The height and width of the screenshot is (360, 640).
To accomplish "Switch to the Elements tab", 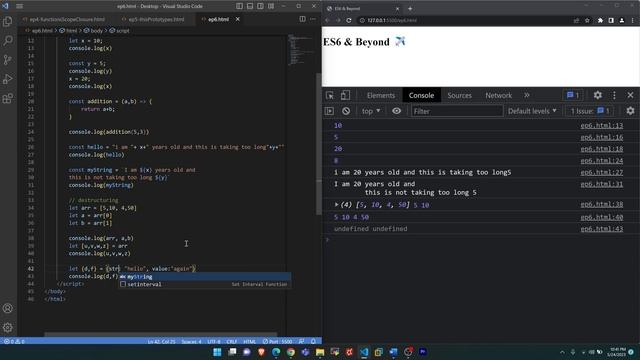I will tap(381, 96).
